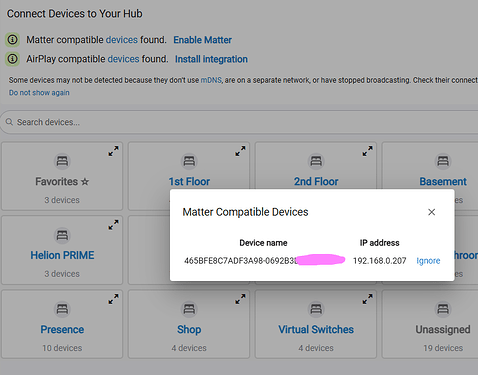Expand the Helion PRIME card
The image size is (478, 375).
coord(113,225)
